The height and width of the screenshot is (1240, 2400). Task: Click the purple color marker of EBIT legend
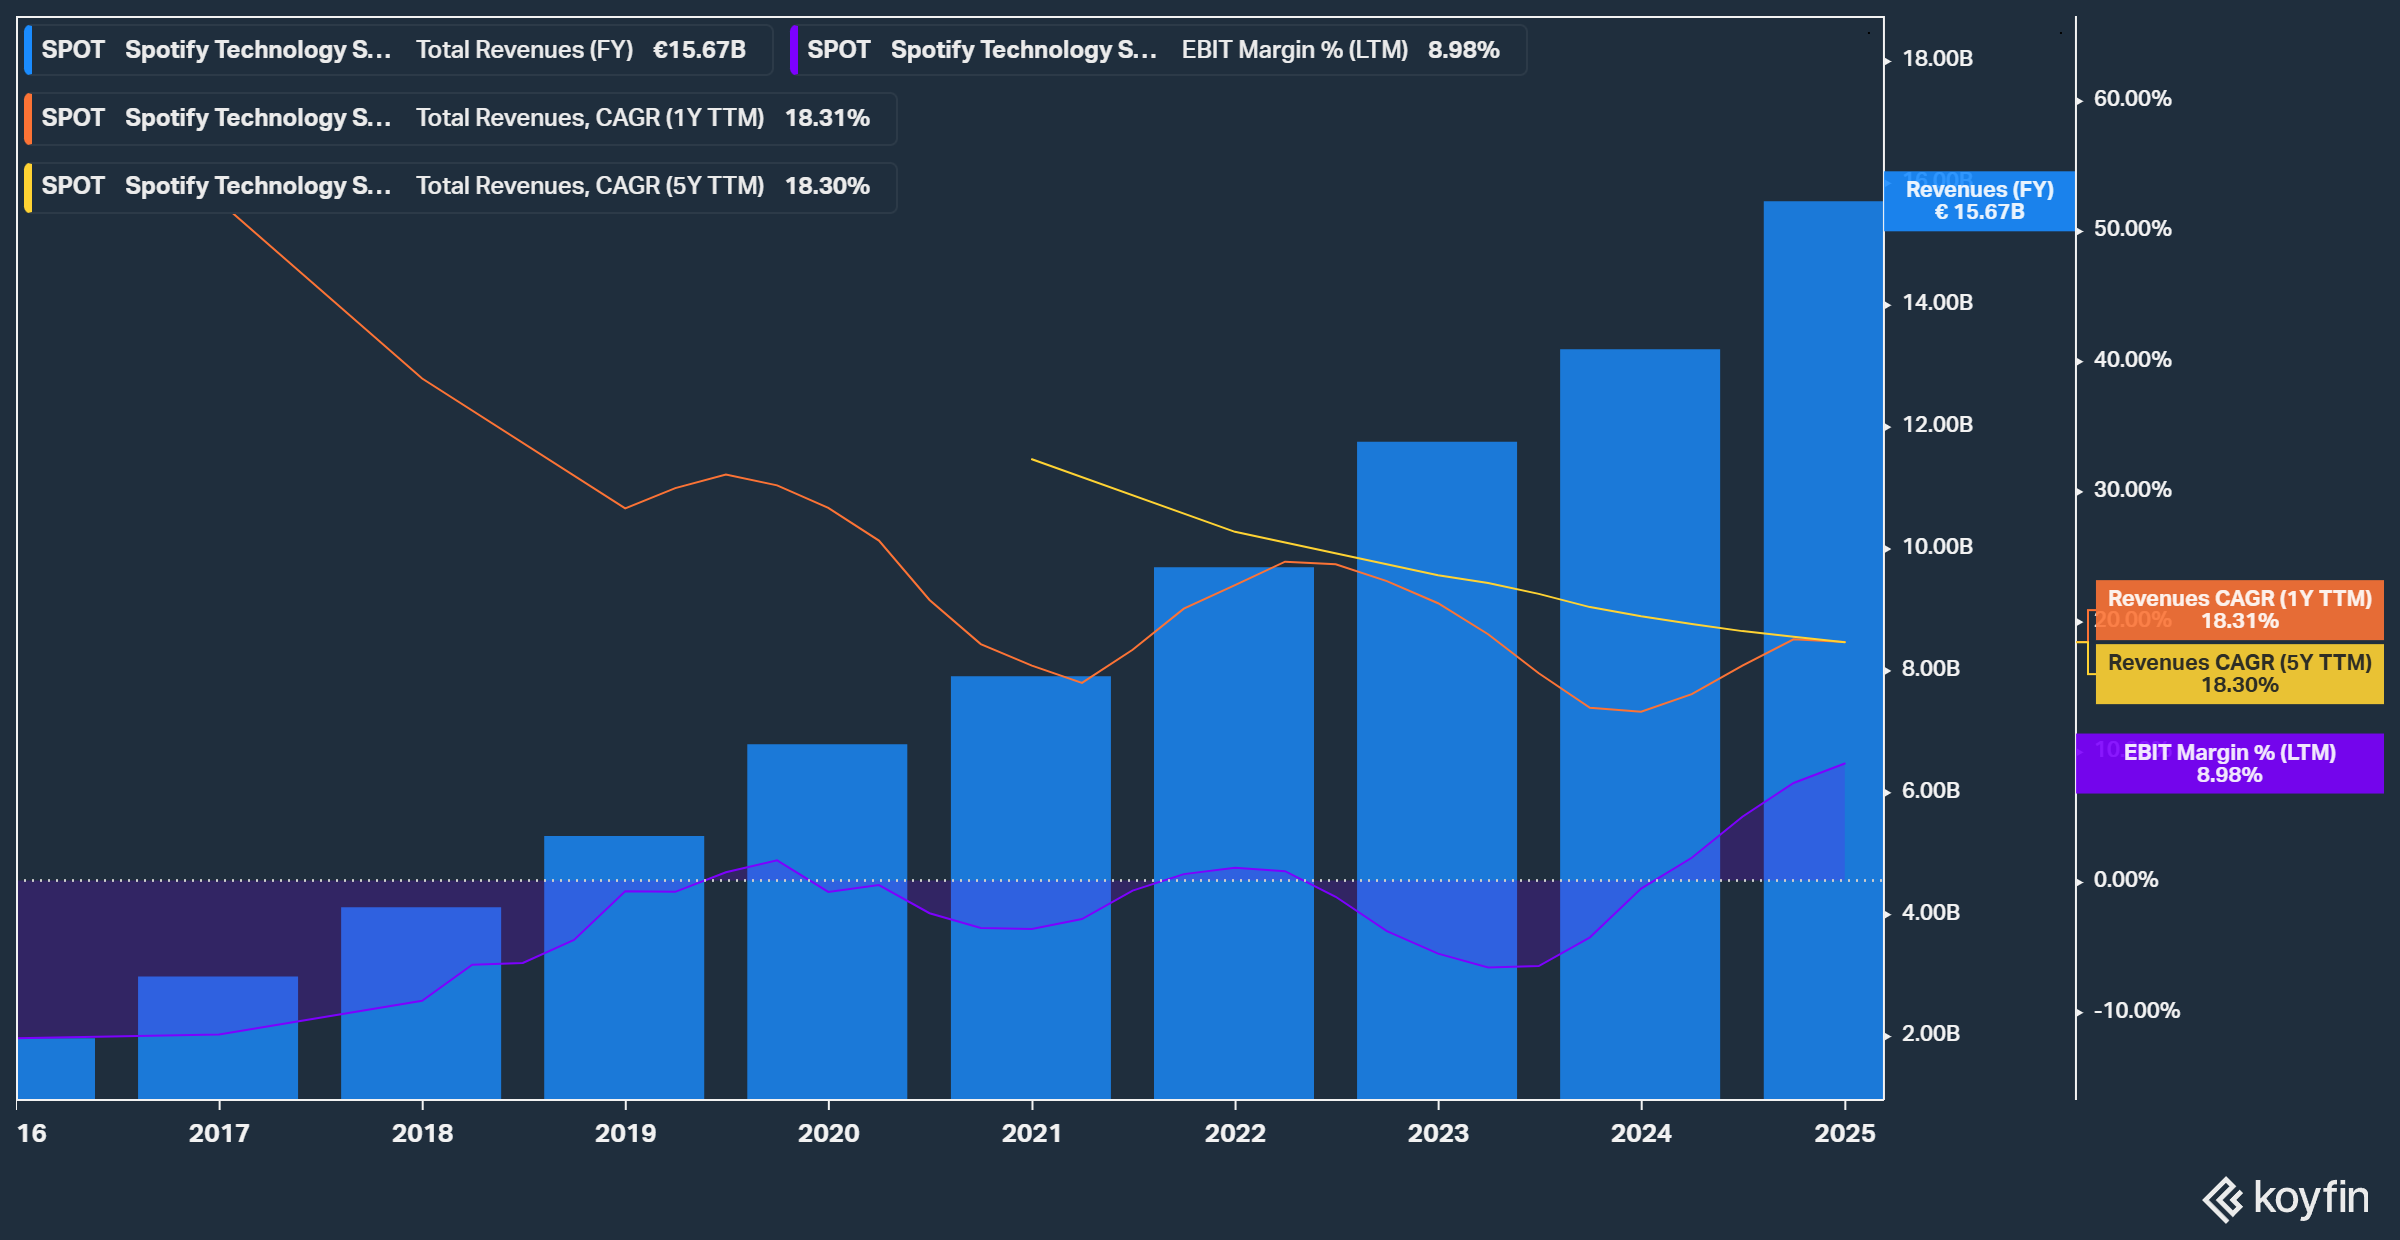[x=794, y=50]
